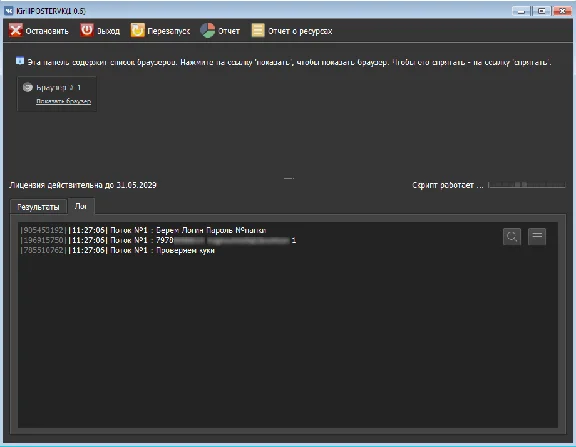Click the Перезапуск toolbar label
The width and height of the screenshot is (576, 447).
169,31
